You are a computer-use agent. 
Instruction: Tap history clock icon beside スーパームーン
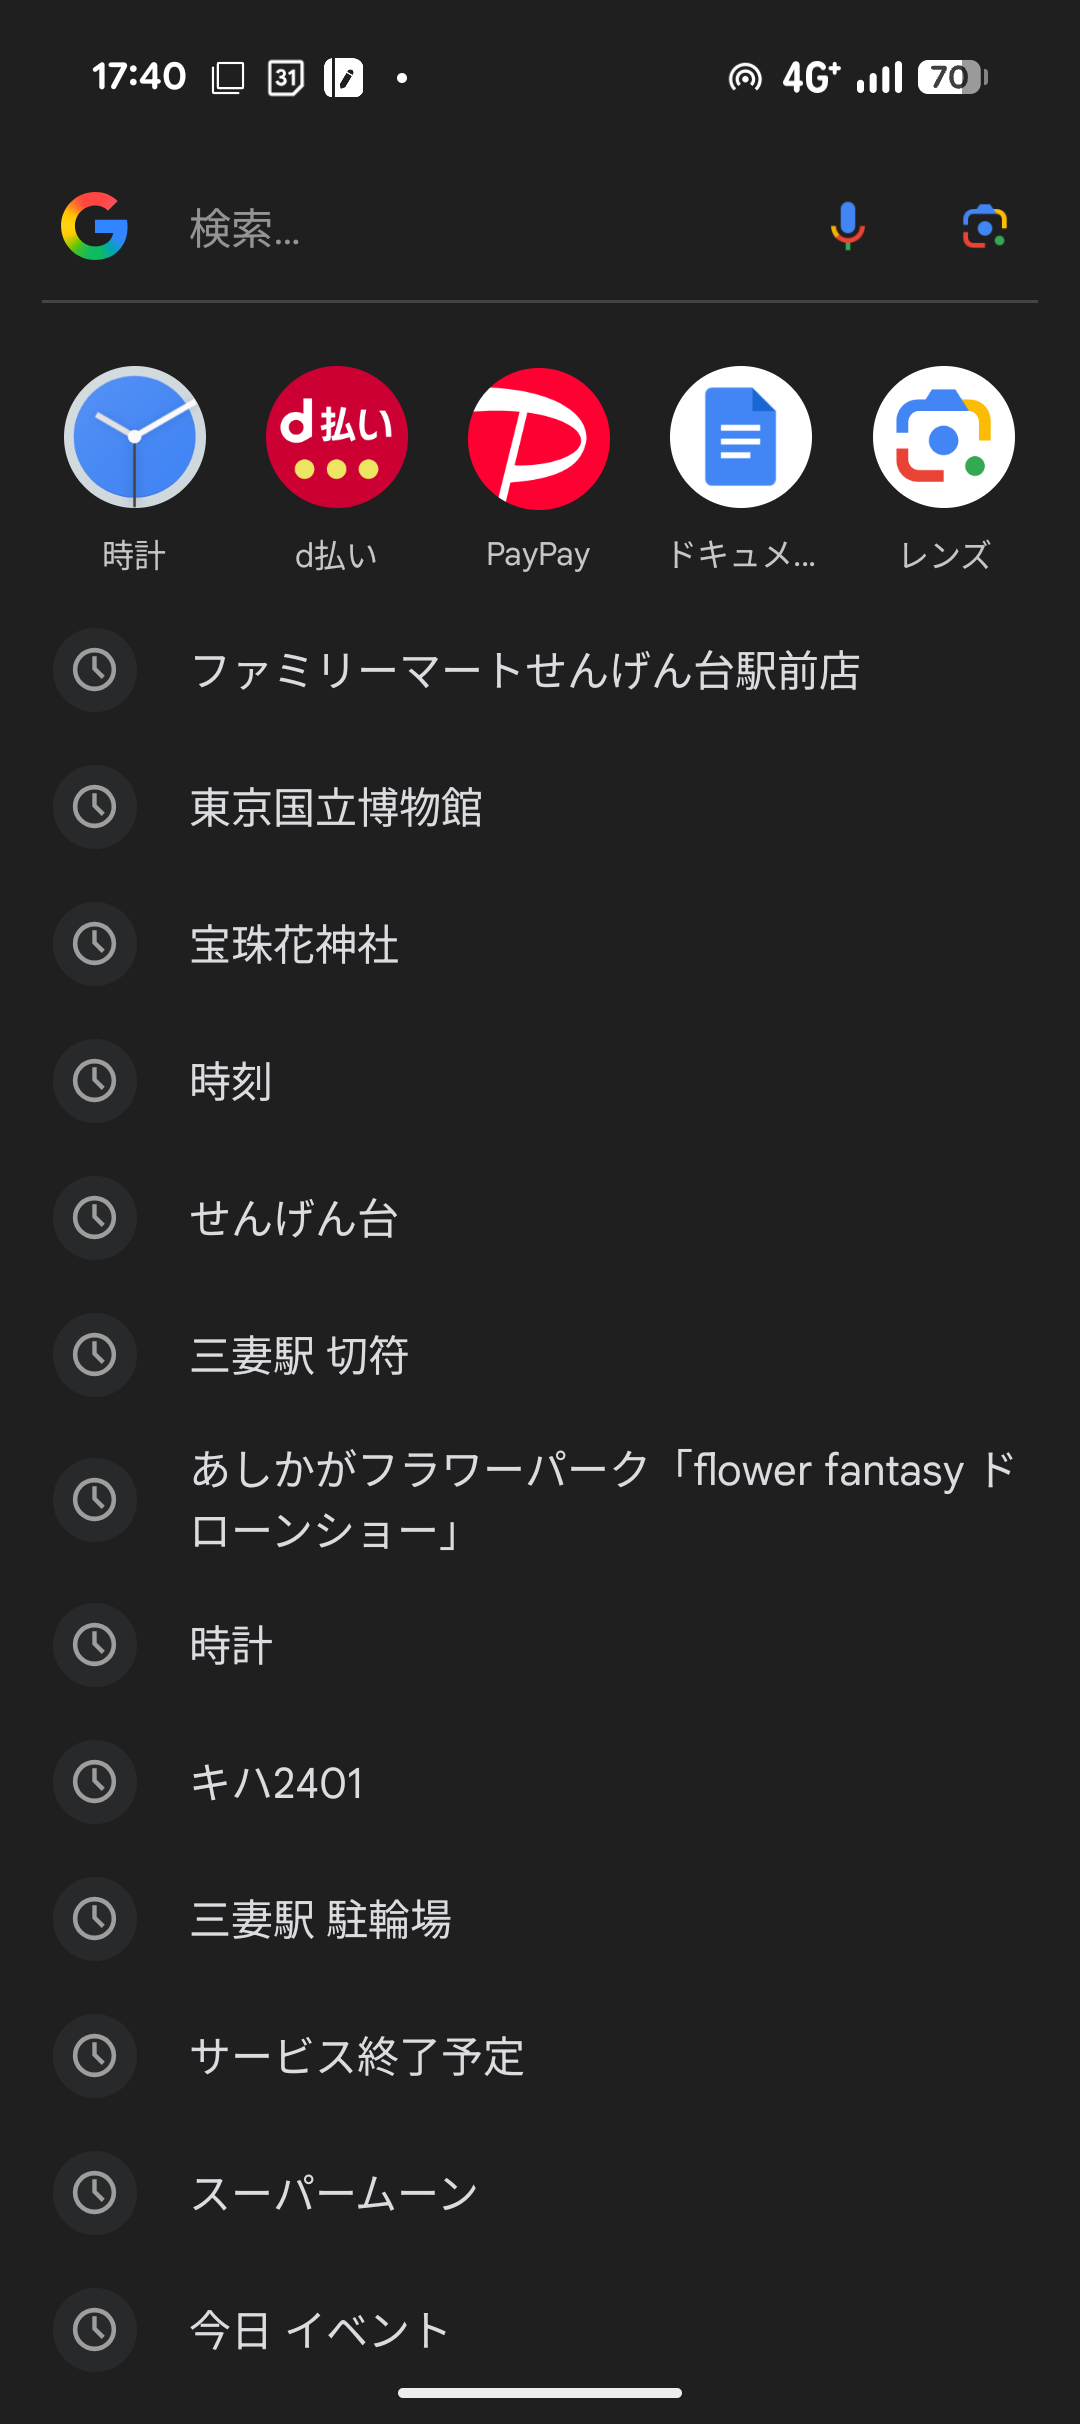coord(95,2193)
